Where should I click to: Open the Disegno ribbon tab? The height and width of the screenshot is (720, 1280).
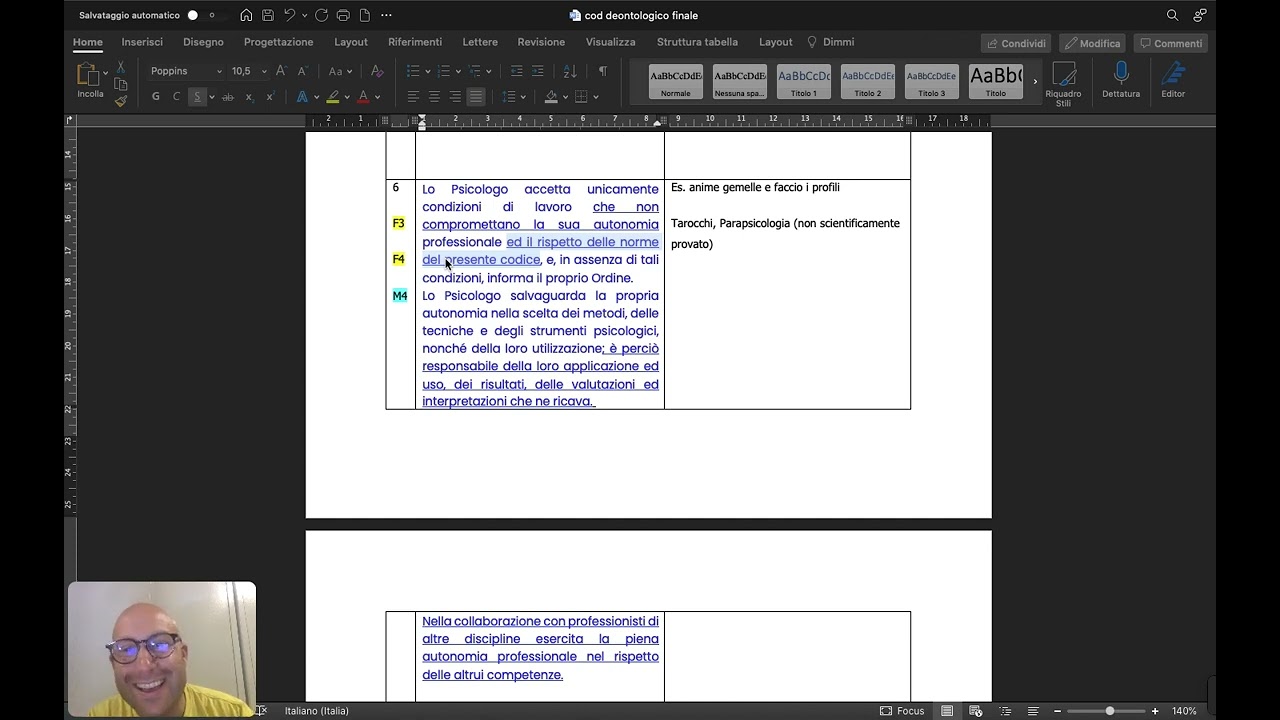pos(203,42)
